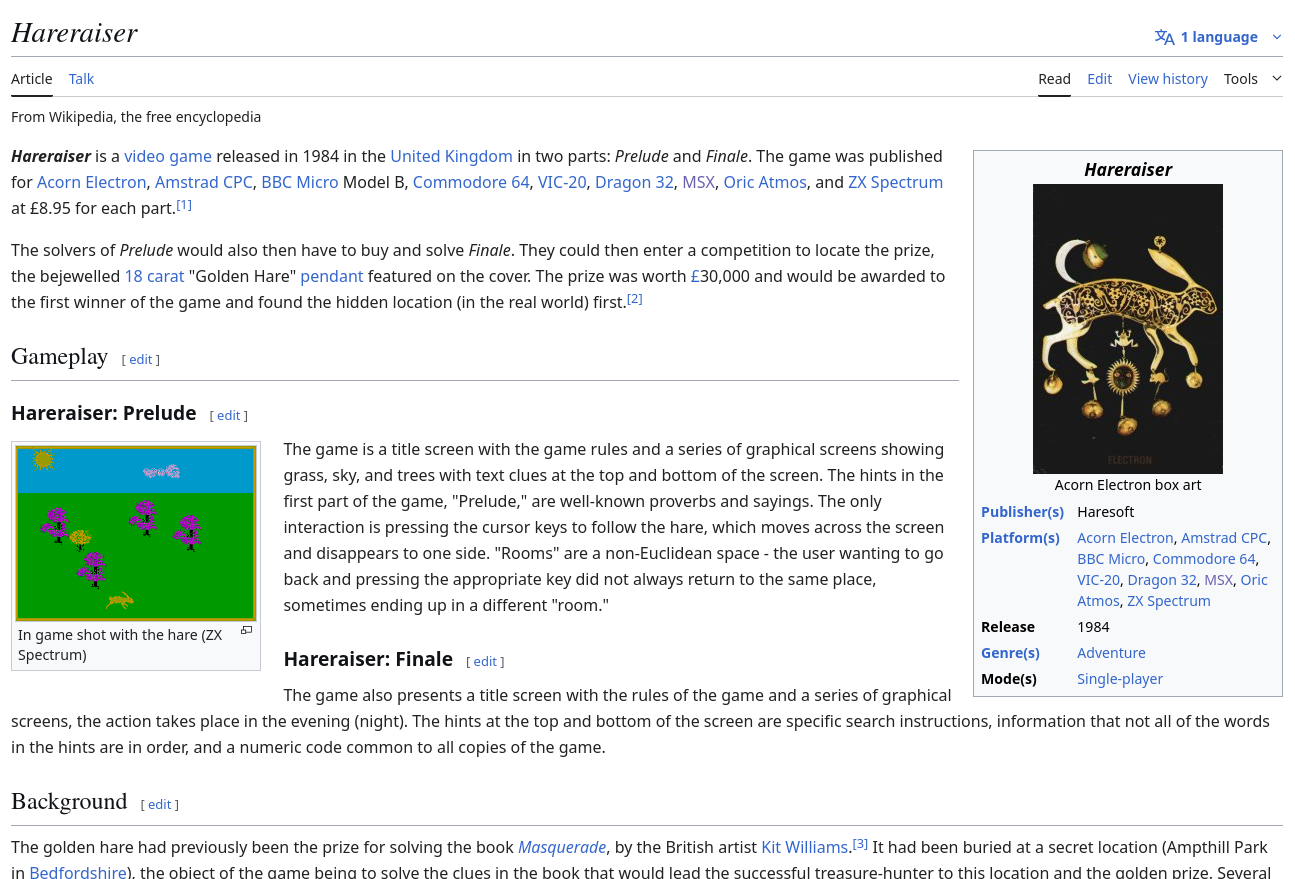The height and width of the screenshot is (879, 1295).
Task: Expand the Tools dropdown chevron
Action: pyautogui.click(x=1277, y=78)
